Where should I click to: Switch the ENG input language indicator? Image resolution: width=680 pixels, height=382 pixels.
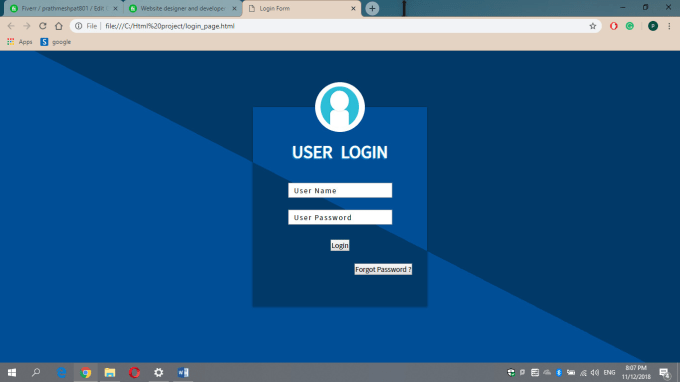pos(609,372)
